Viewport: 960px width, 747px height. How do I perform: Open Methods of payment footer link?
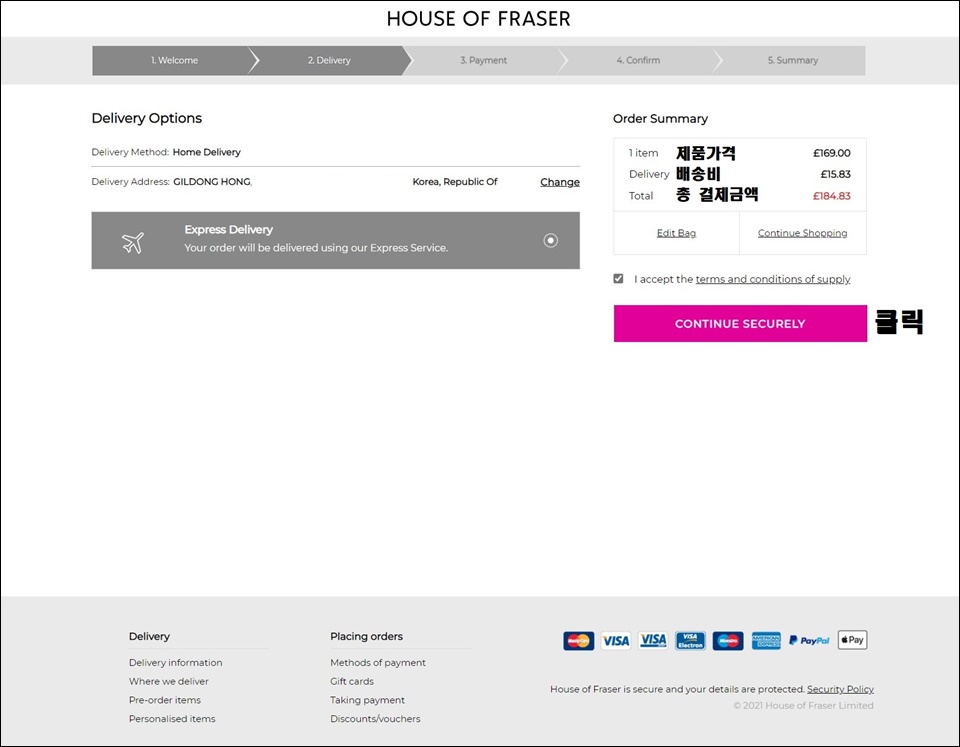pyautogui.click(x=378, y=663)
